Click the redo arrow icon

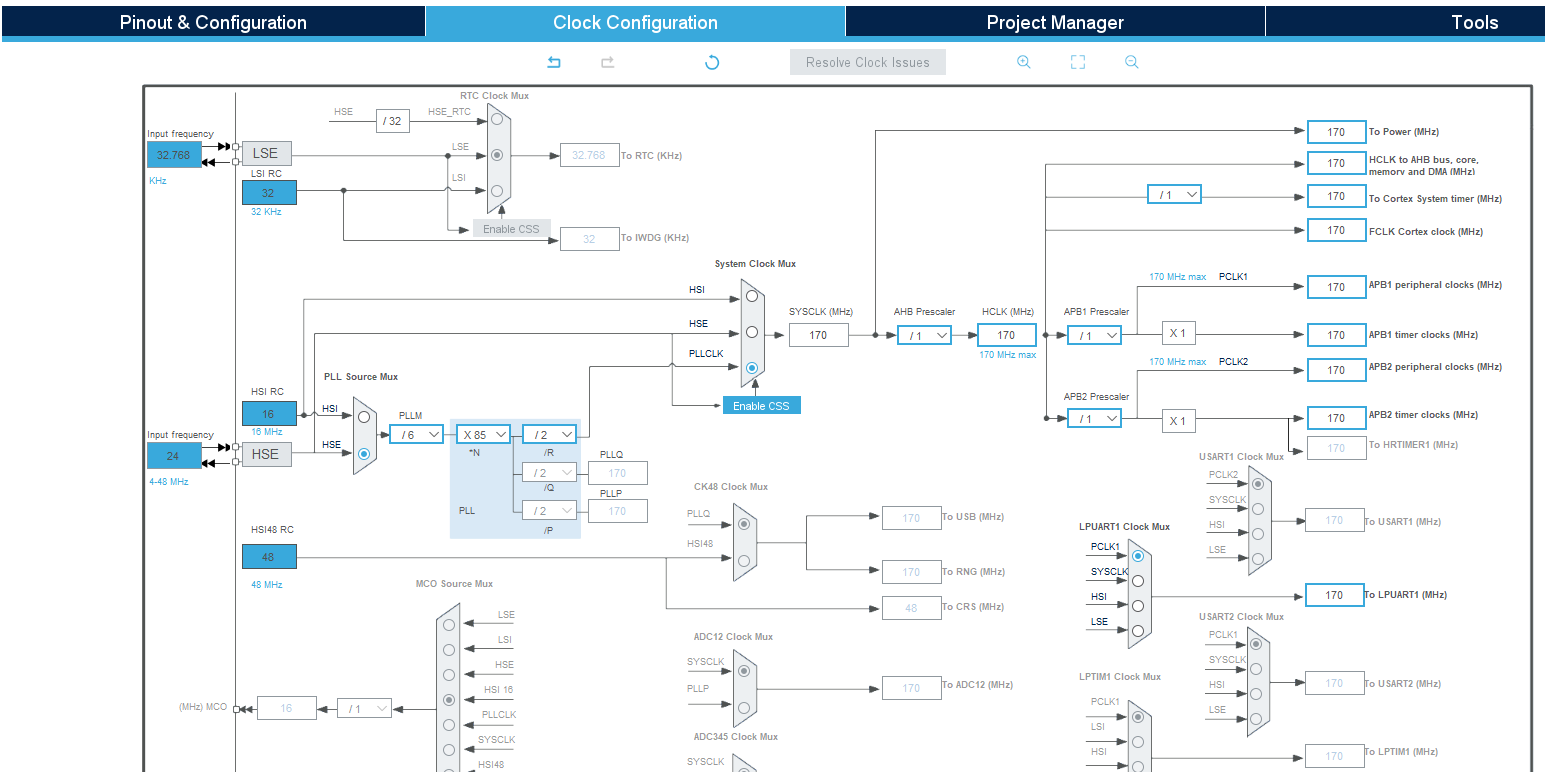tap(607, 62)
